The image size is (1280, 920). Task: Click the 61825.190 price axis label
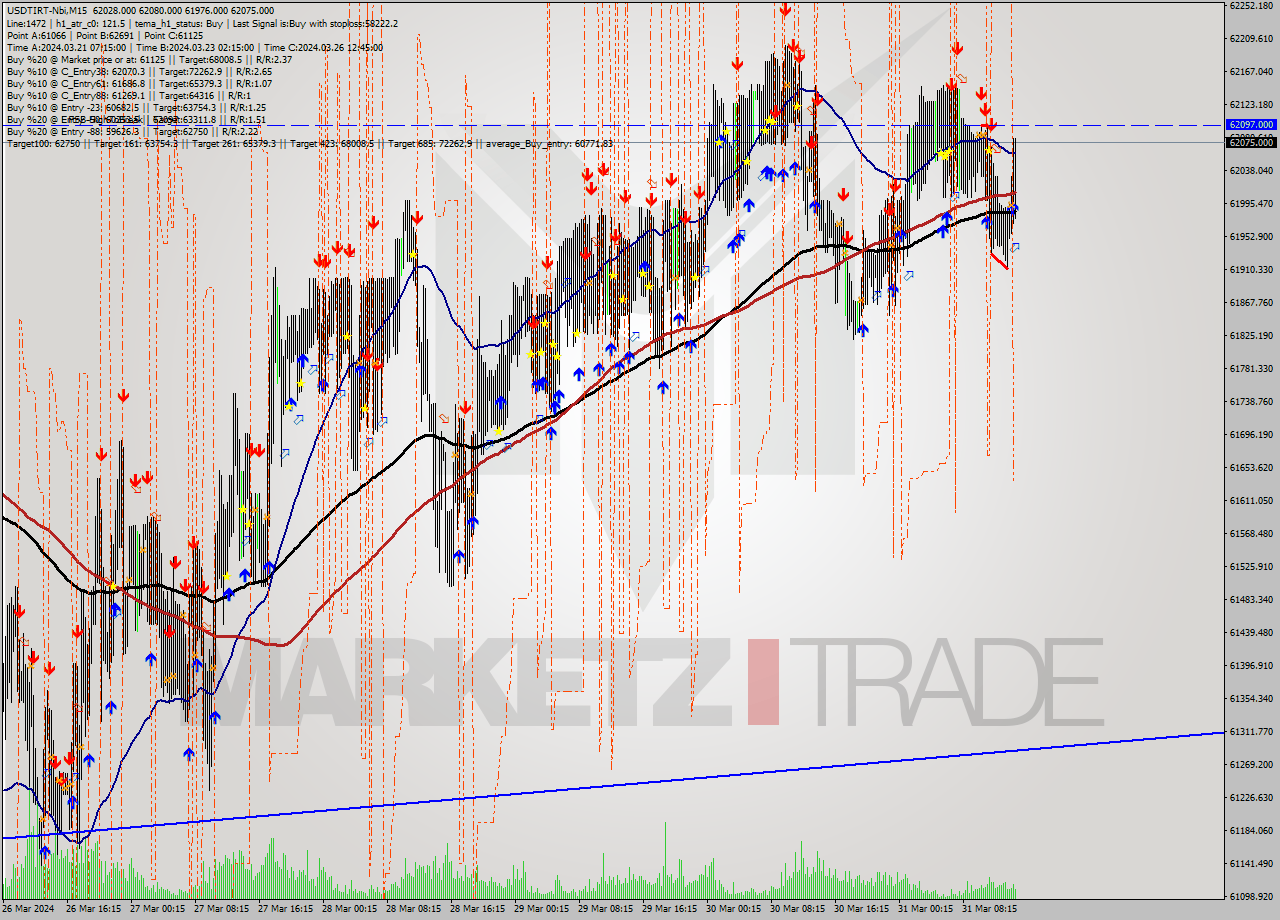tap(1253, 335)
